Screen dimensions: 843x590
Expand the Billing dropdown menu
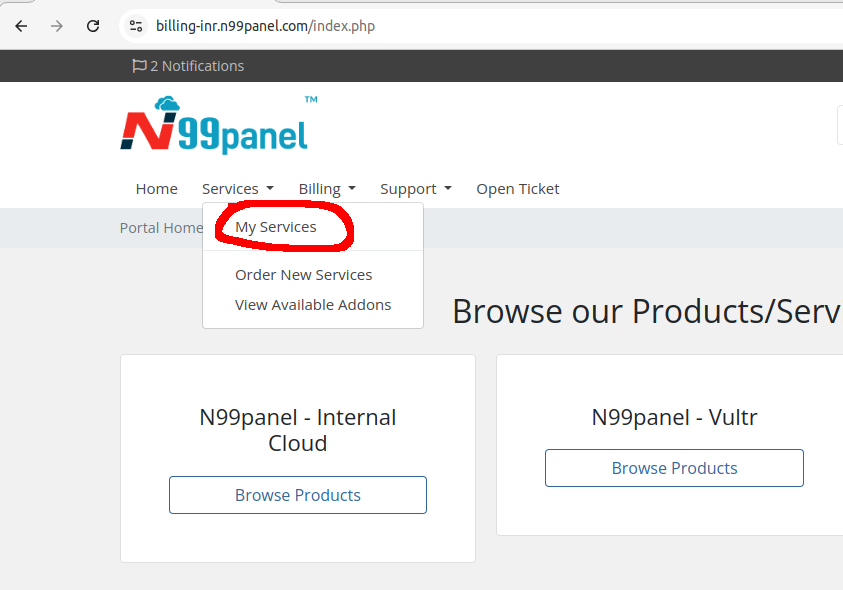point(326,189)
